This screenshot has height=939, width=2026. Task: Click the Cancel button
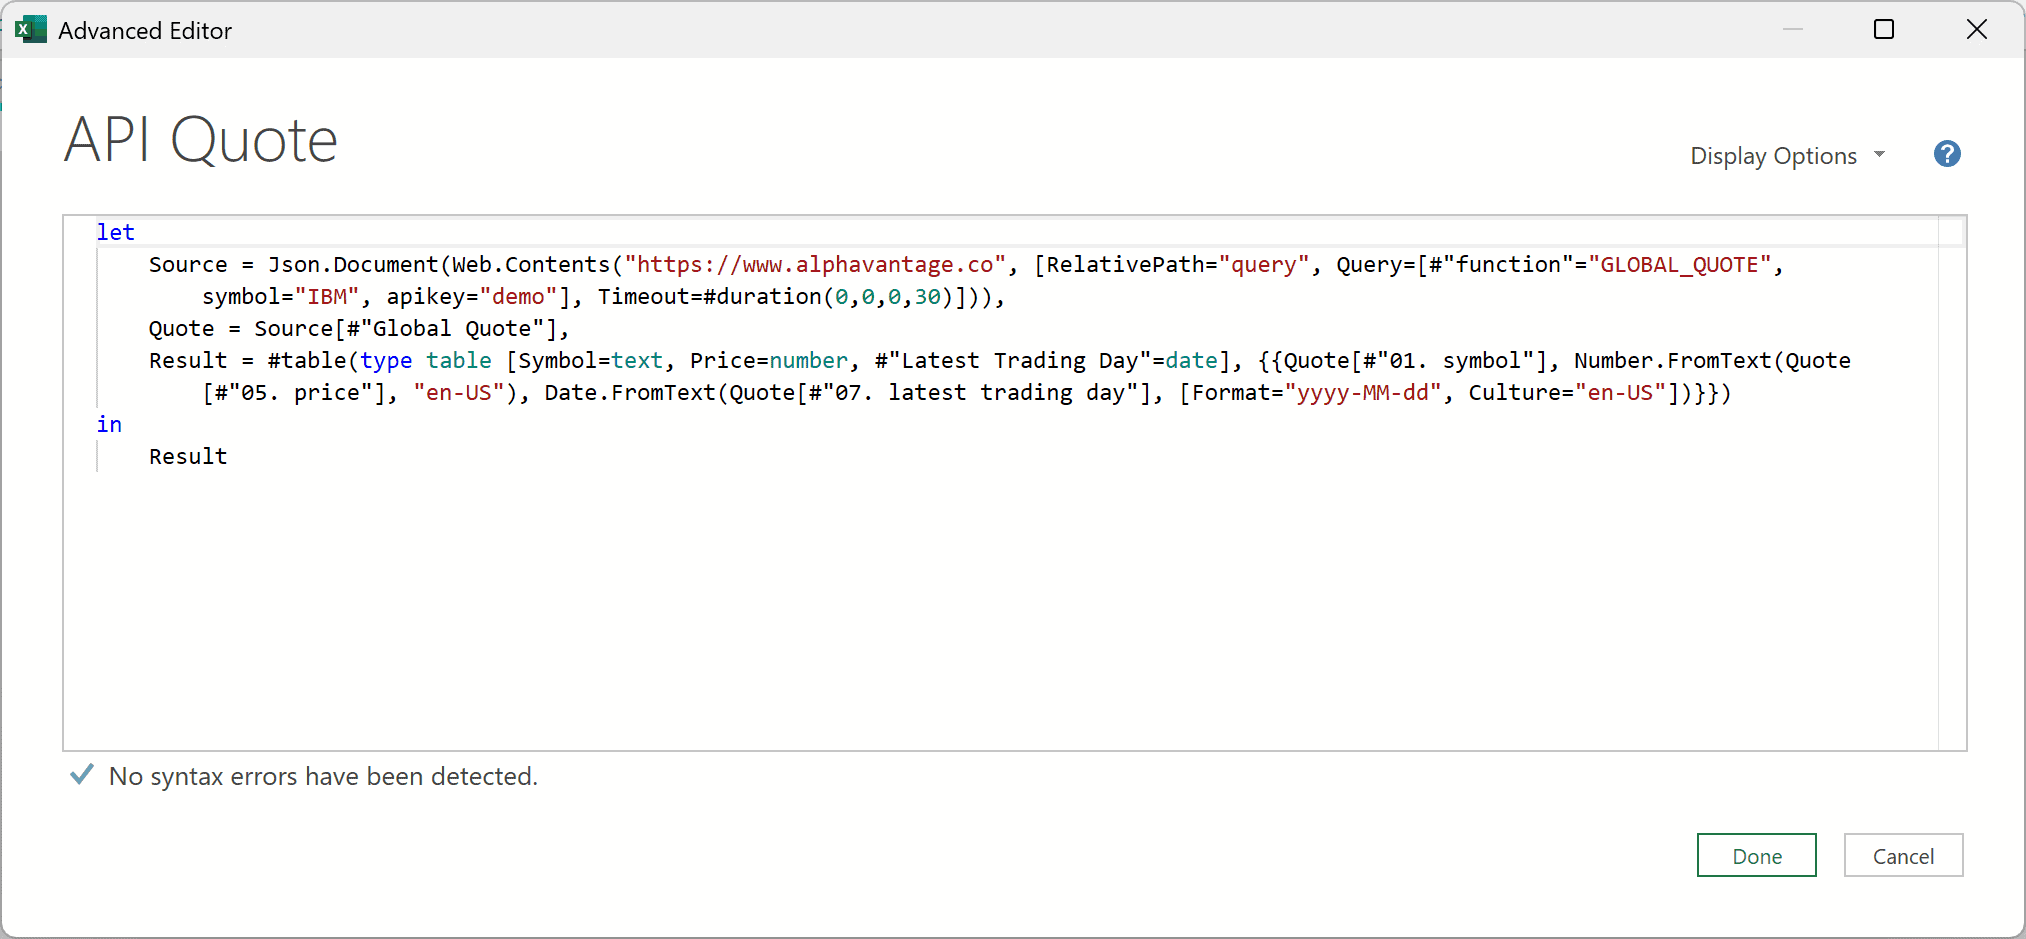point(1903,855)
